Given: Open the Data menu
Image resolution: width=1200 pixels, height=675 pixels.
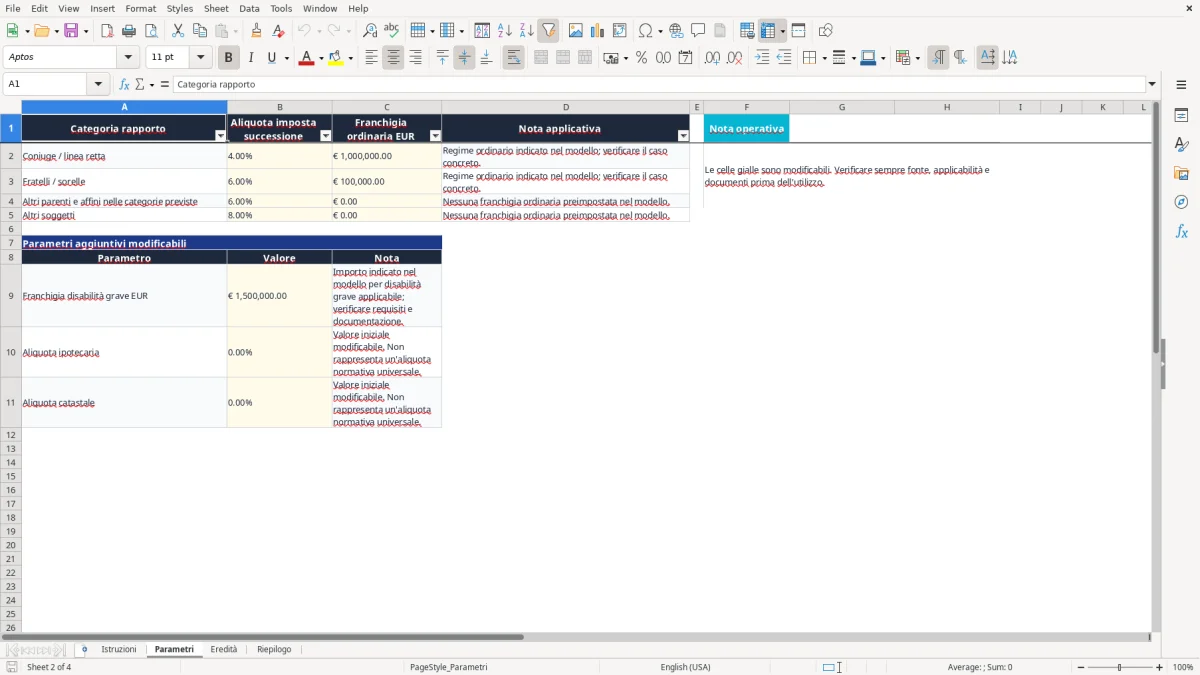Looking at the screenshot, I should 249,8.
